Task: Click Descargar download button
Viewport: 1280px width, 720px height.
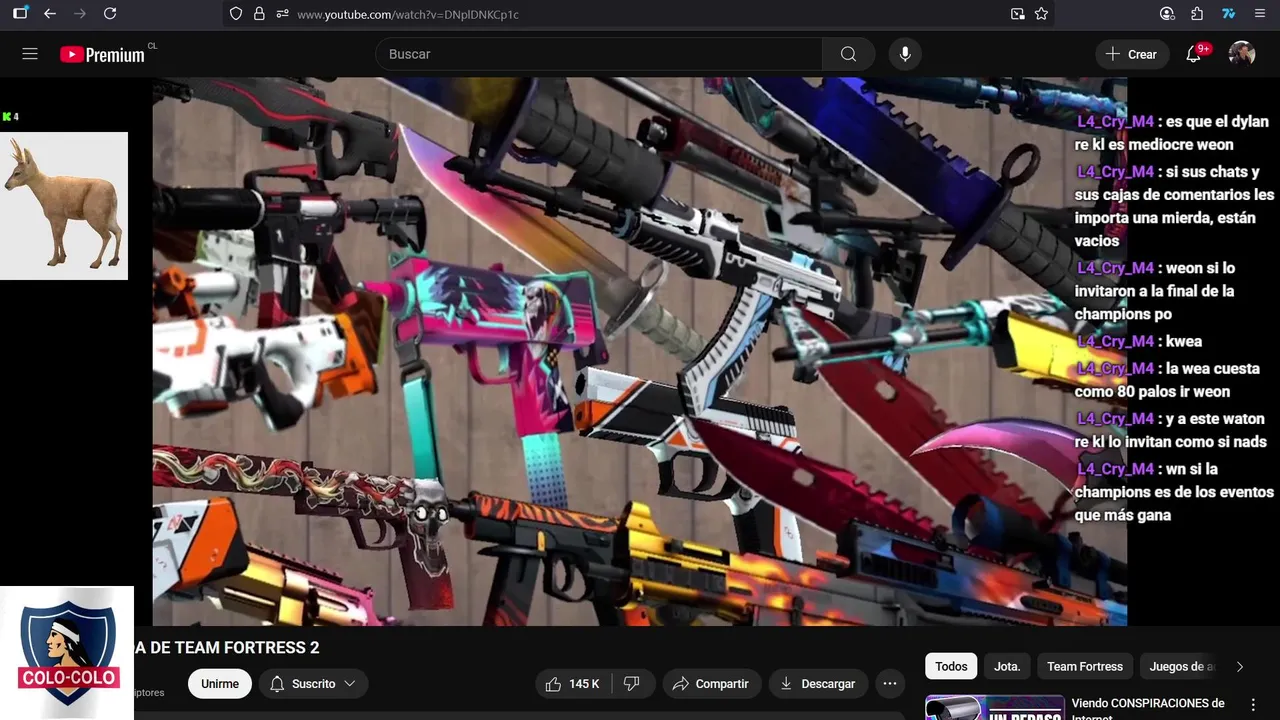Action: pos(818,684)
